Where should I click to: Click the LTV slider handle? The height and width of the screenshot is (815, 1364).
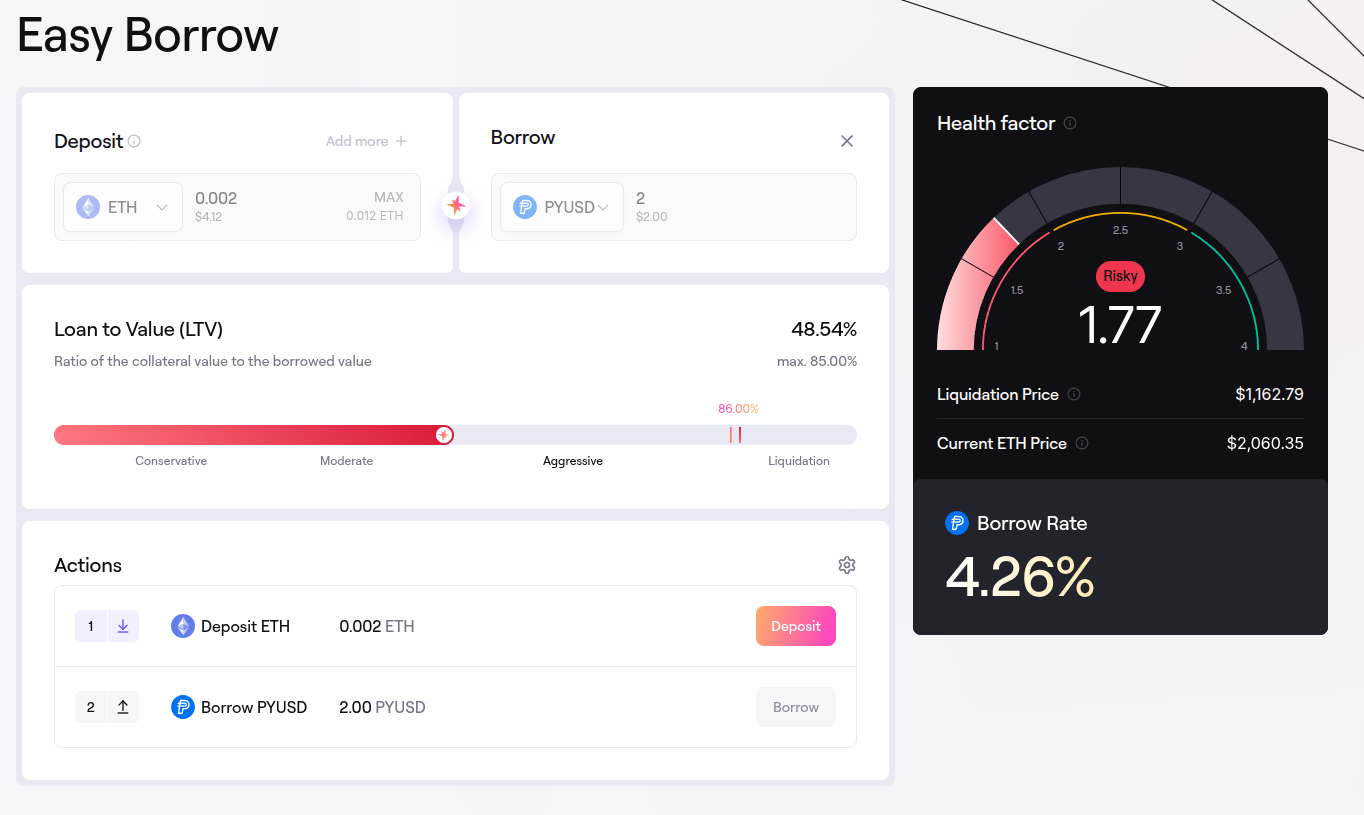tap(444, 435)
